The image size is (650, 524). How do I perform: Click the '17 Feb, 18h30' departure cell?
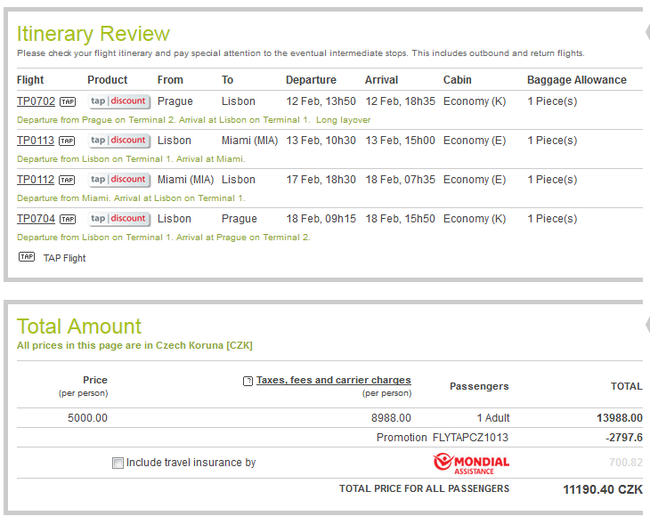tap(321, 180)
